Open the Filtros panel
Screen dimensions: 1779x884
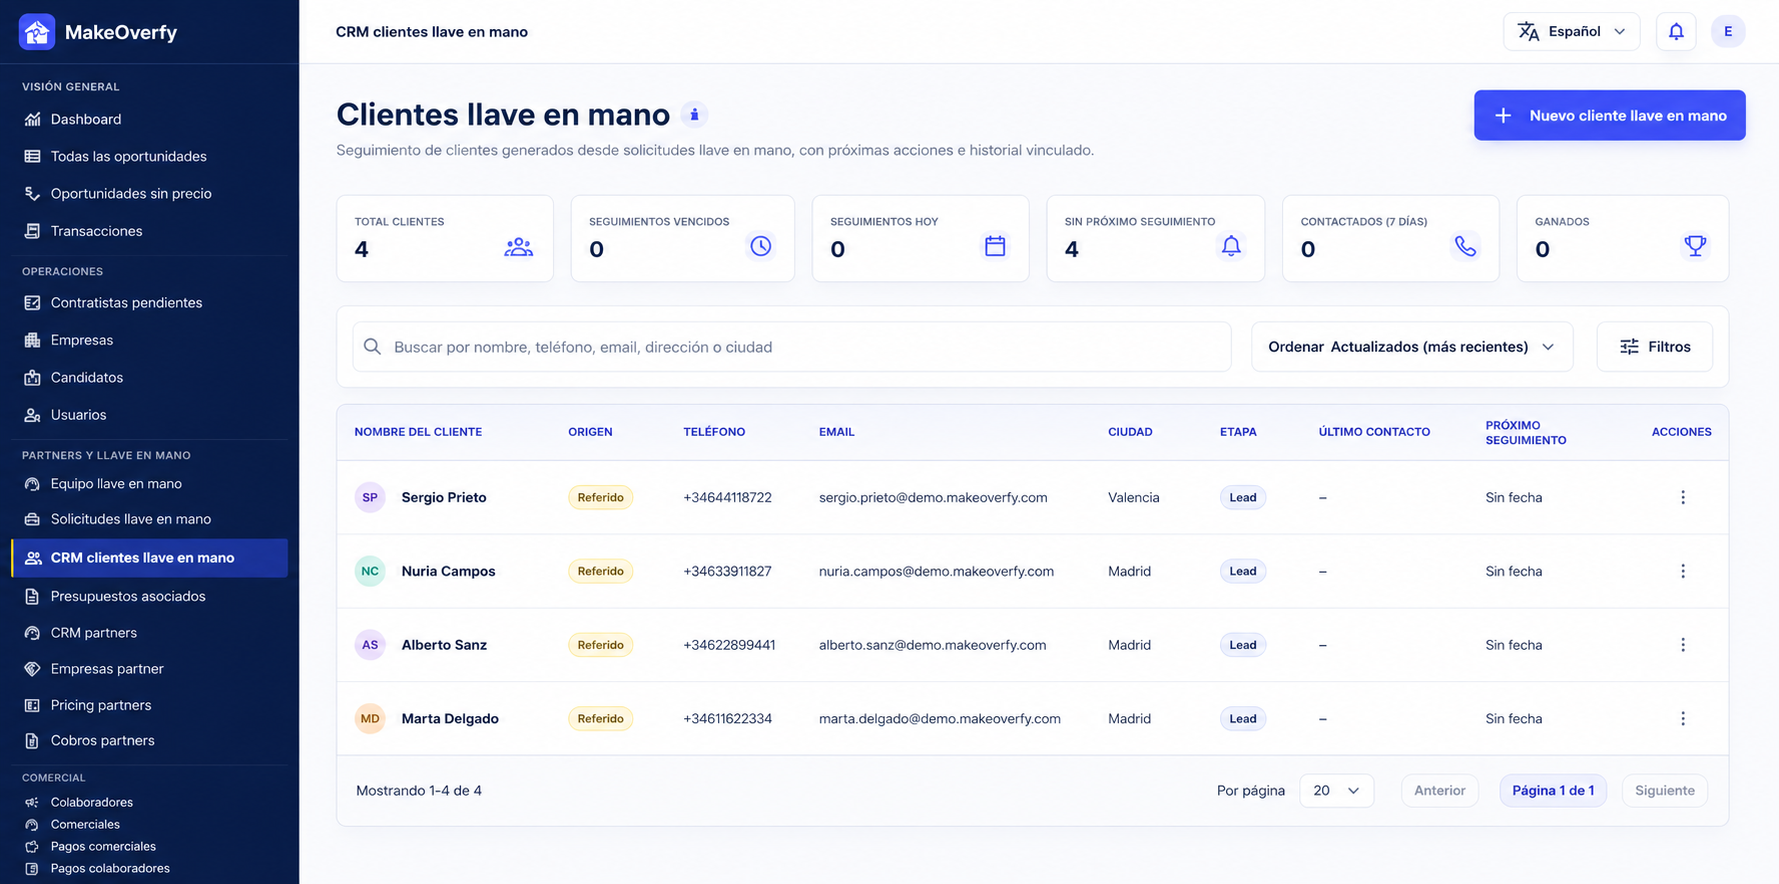[1654, 347]
